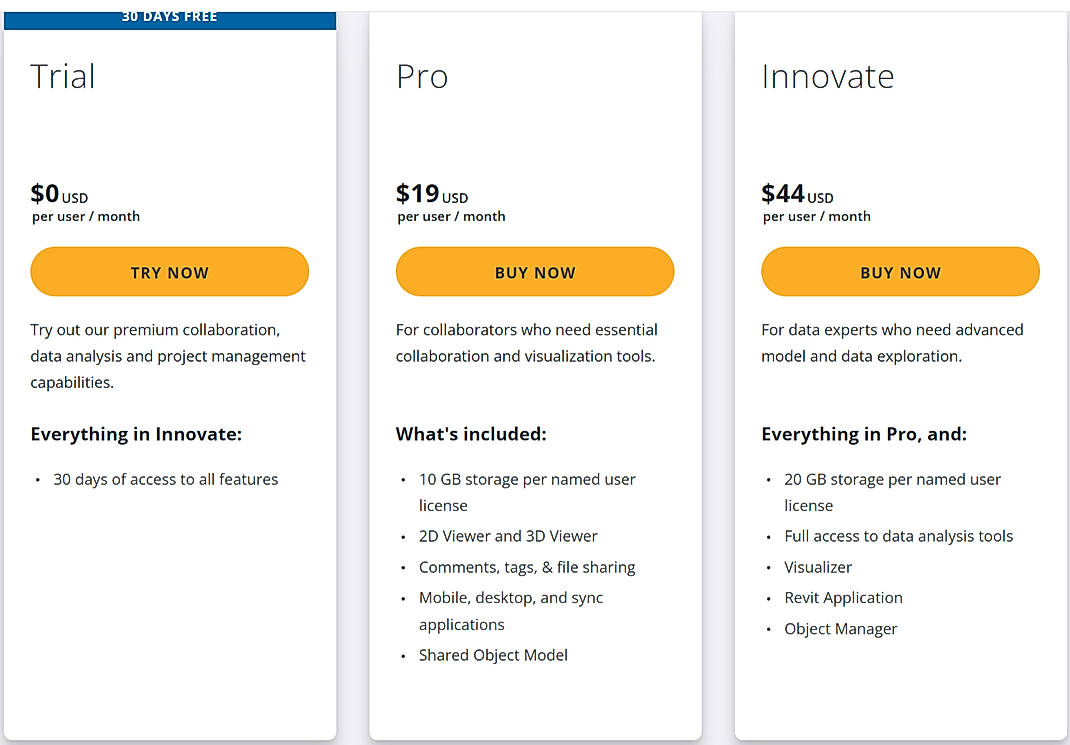
Task: Click the Innovate plan heading
Action: click(x=828, y=76)
